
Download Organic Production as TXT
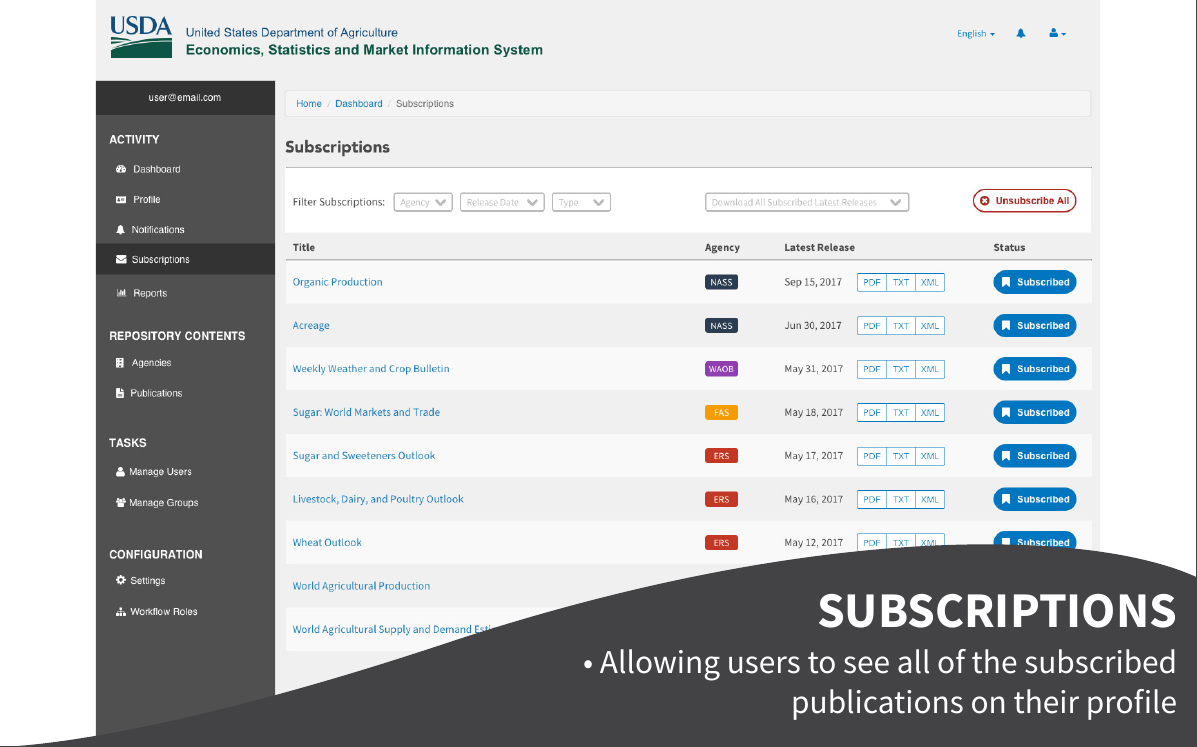pyautogui.click(x=901, y=282)
